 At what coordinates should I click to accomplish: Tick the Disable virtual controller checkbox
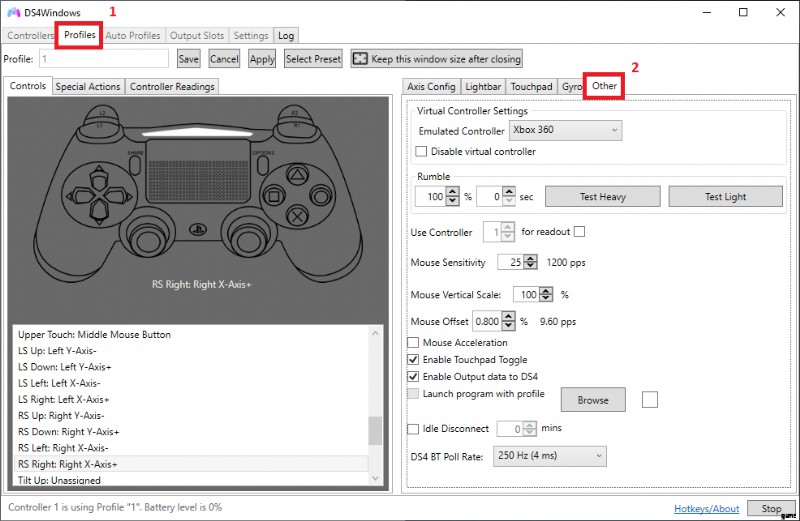click(421, 152)
